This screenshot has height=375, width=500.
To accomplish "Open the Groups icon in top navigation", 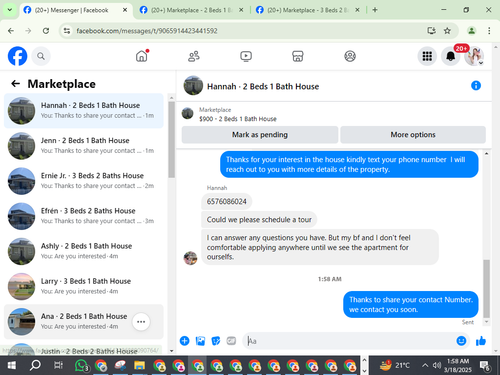I will [x=350, y=56].
